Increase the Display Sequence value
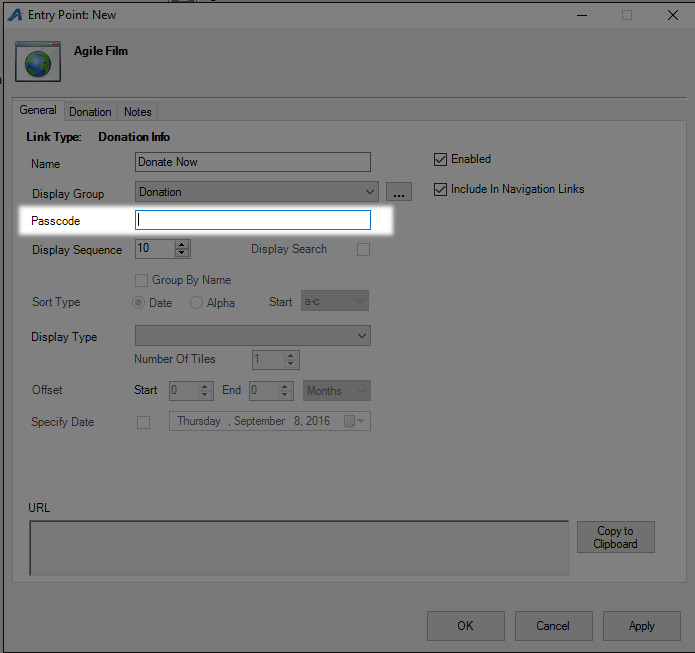 (182, 244)
